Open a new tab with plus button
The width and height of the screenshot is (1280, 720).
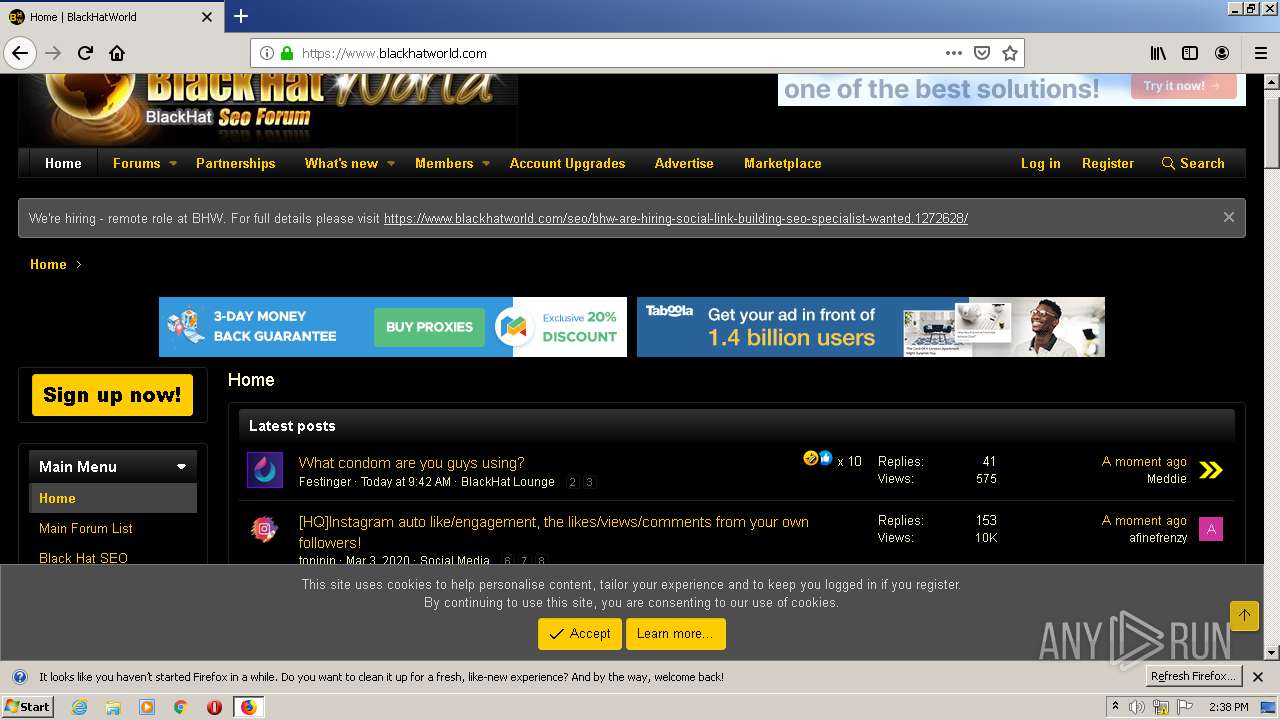click(x=241, y=16)
